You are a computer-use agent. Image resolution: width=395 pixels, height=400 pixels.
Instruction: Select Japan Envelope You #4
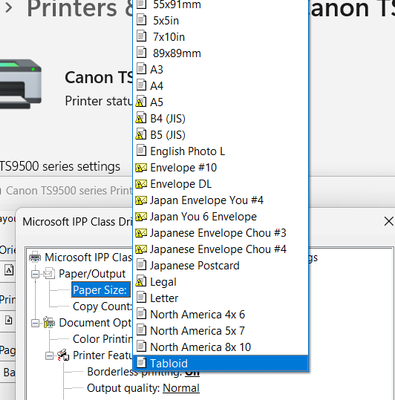pyautogui.click(x=220, y=200)
